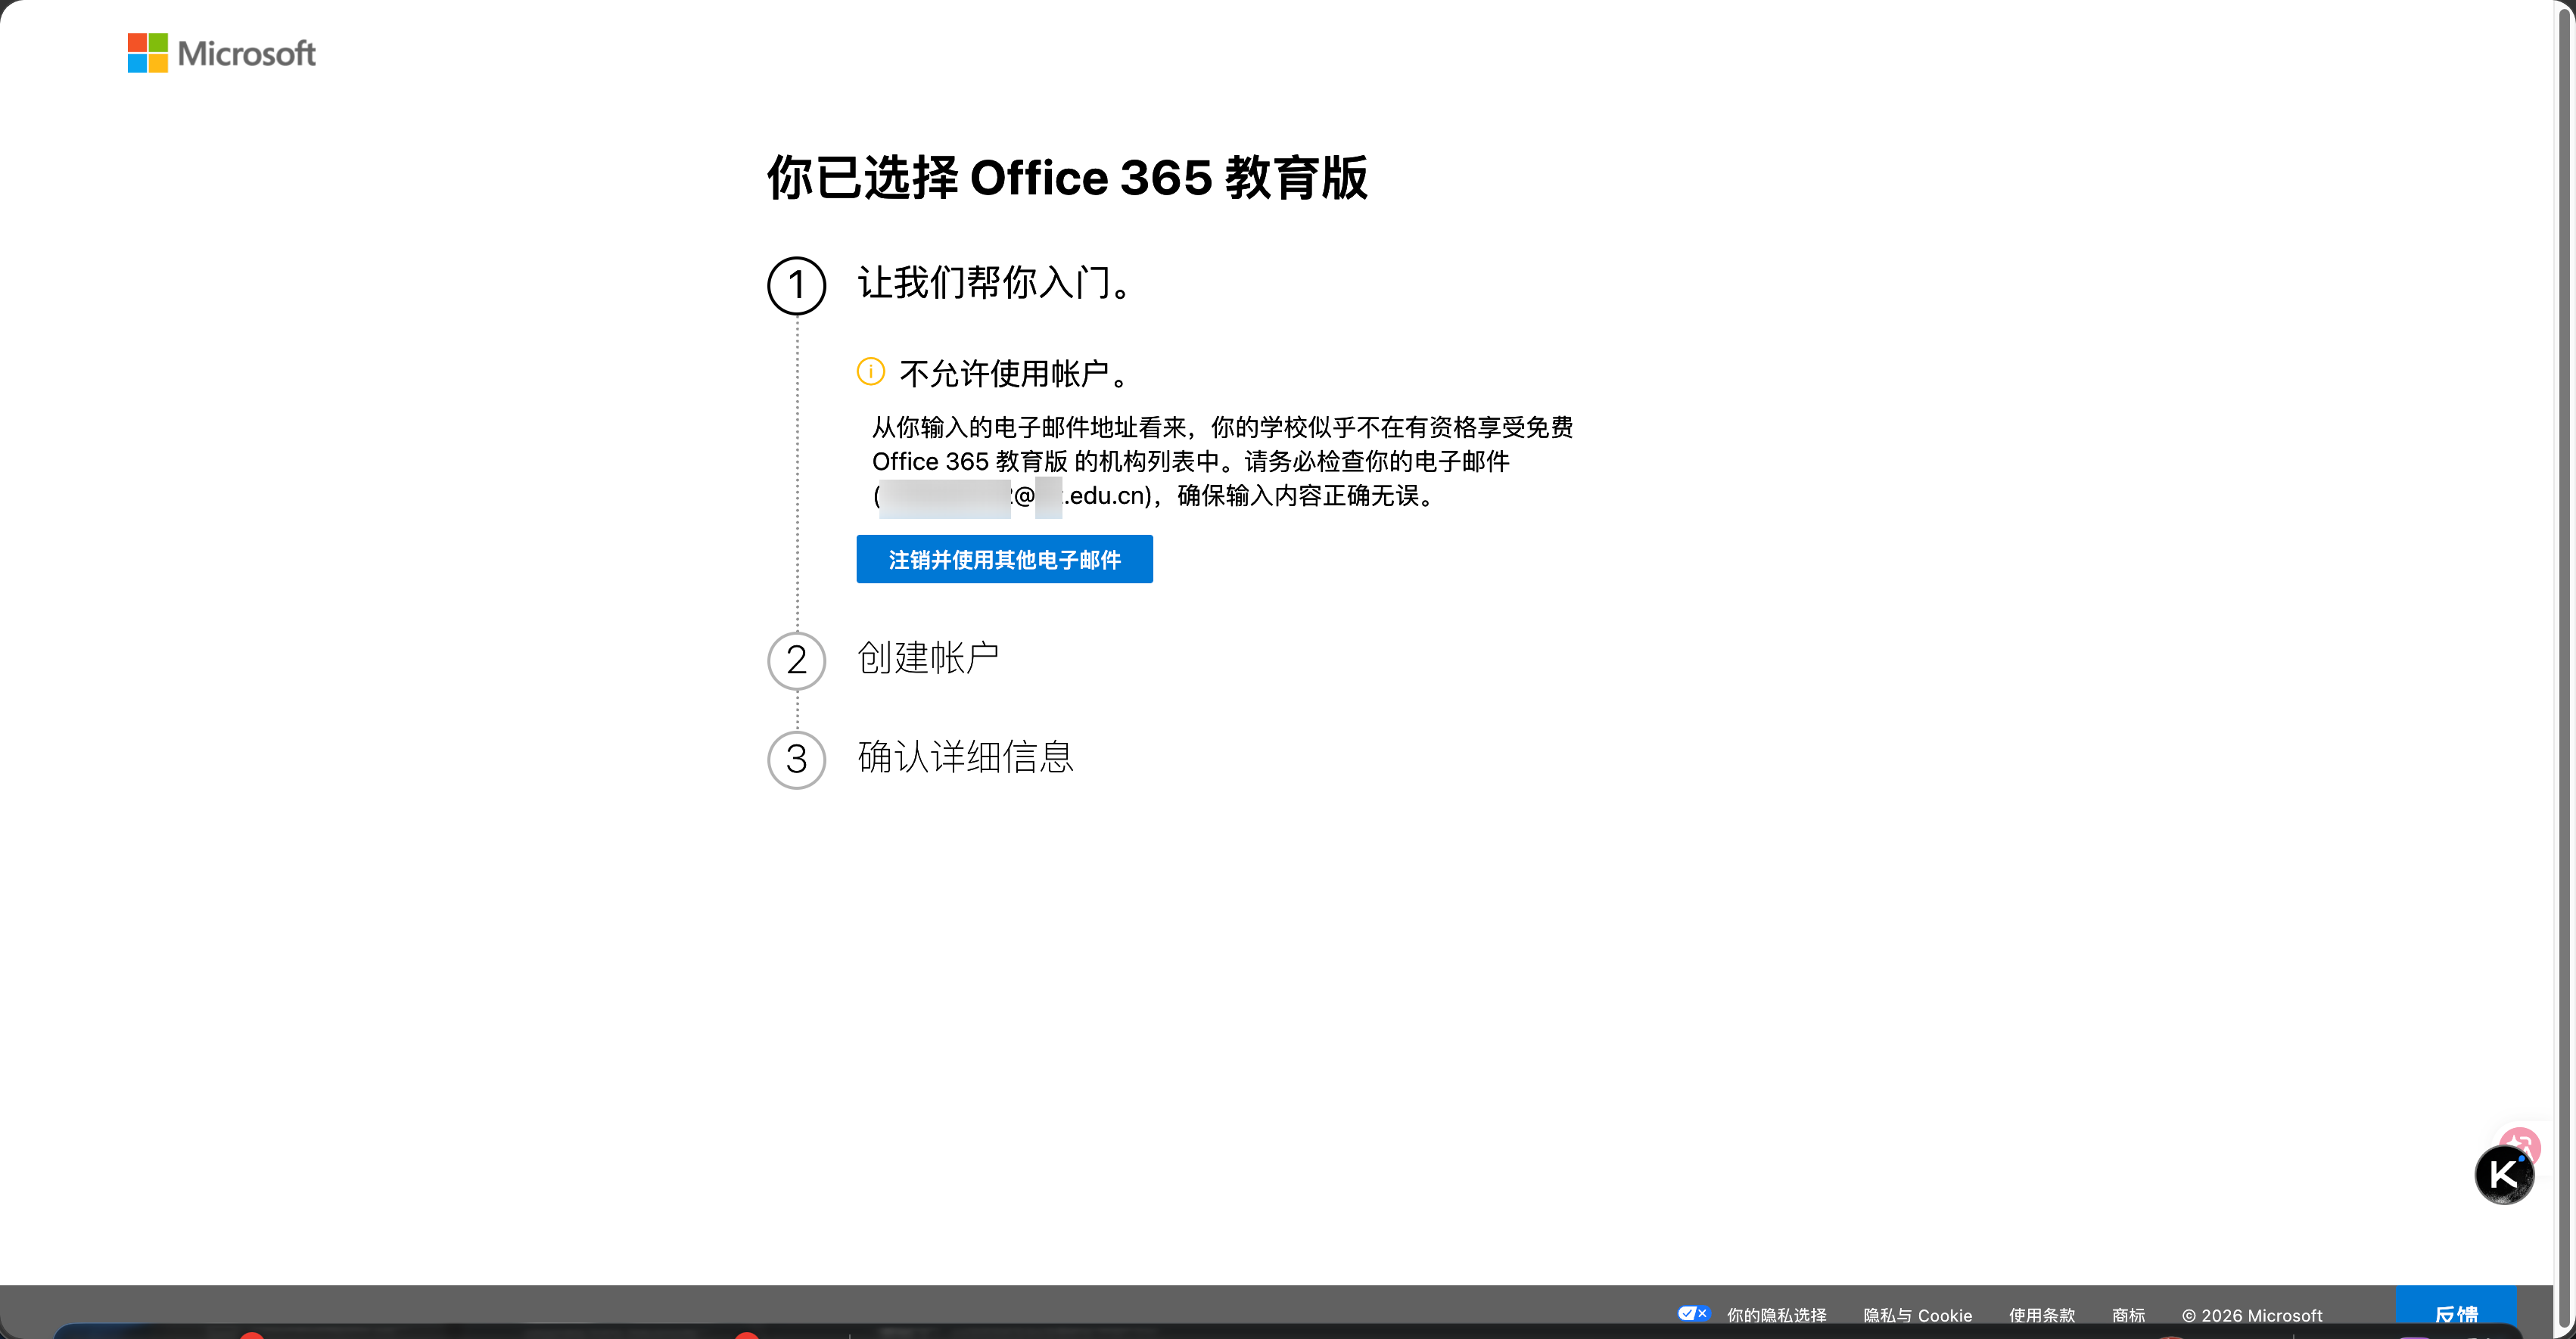Click the step 3 circle number

tap(796, 760)
